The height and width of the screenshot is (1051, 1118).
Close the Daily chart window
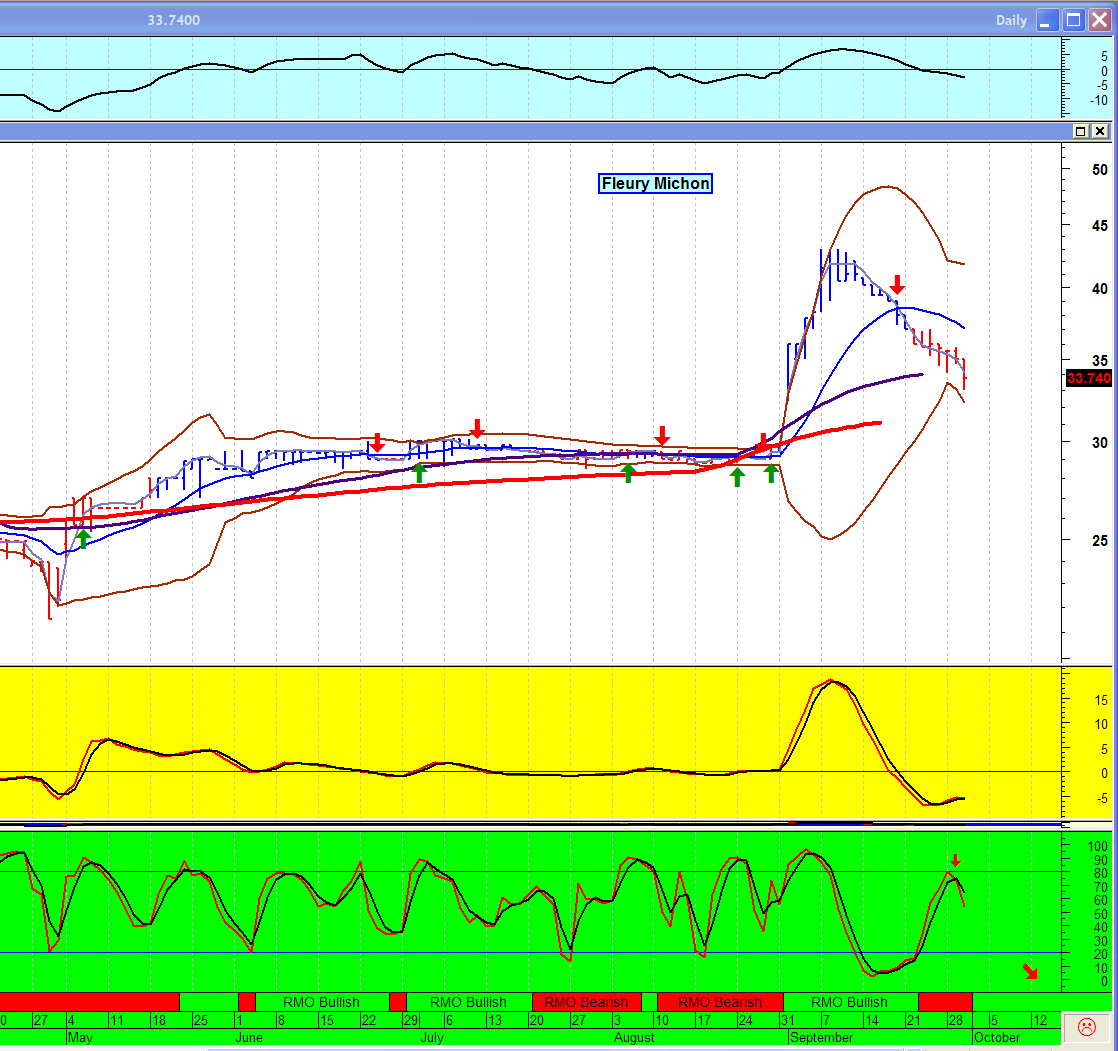pyautogui.click(x=1099, y=20)
